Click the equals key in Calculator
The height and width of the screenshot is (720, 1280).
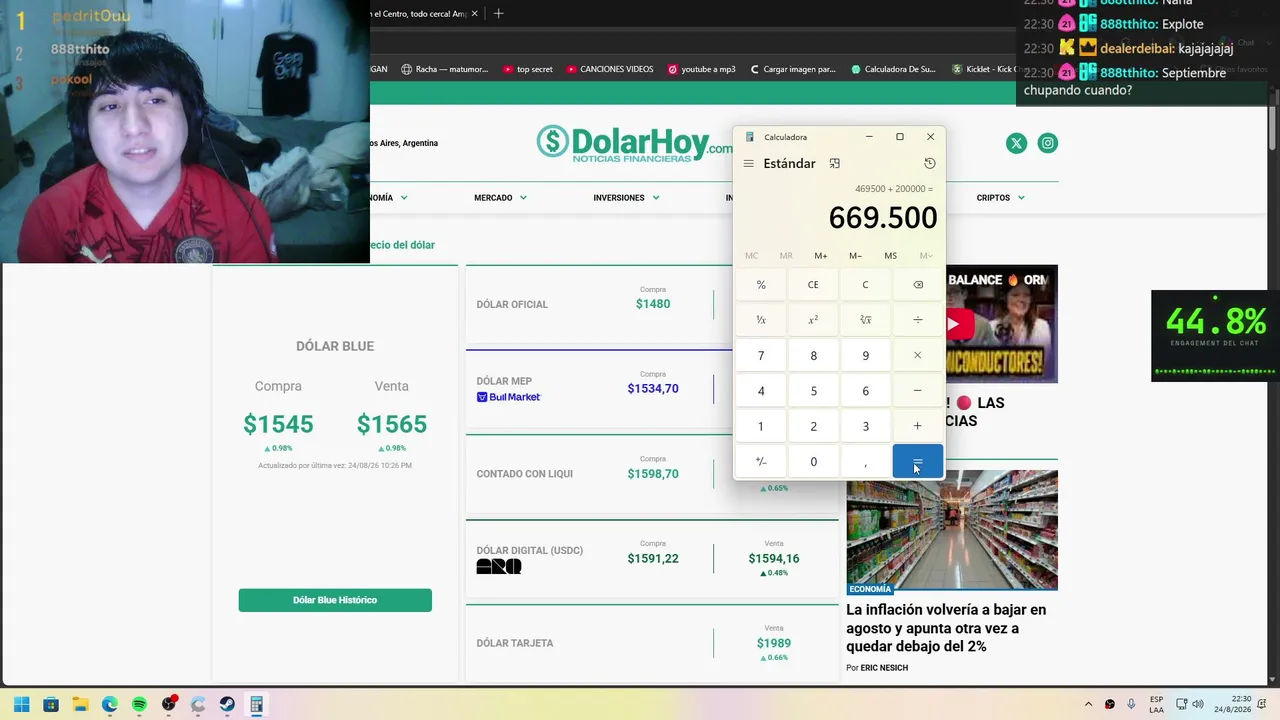click(x=918, y=461)
